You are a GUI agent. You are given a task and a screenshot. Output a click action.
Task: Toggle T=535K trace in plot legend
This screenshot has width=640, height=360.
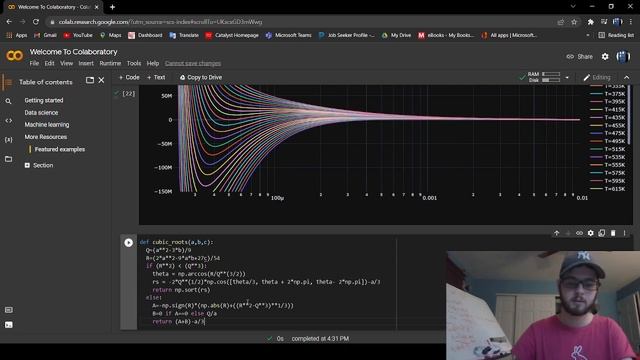(x=607, y=157)
